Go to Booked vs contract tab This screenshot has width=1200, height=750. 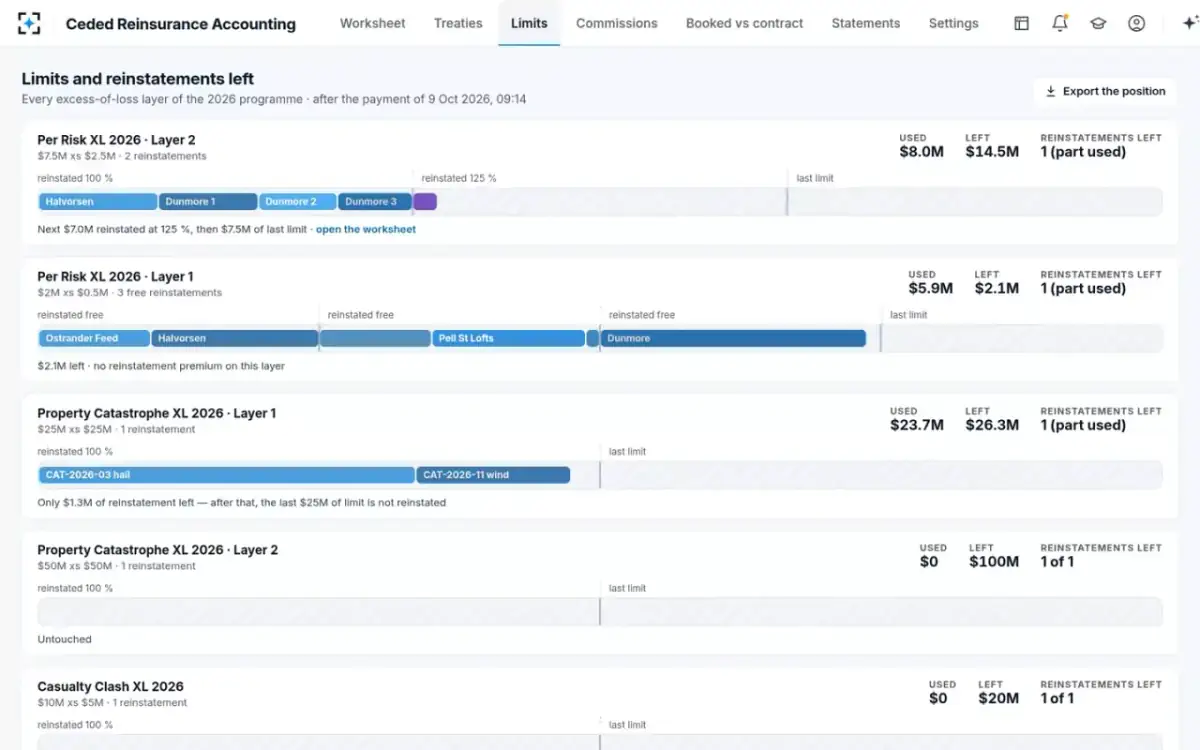(x=744, y=23)
